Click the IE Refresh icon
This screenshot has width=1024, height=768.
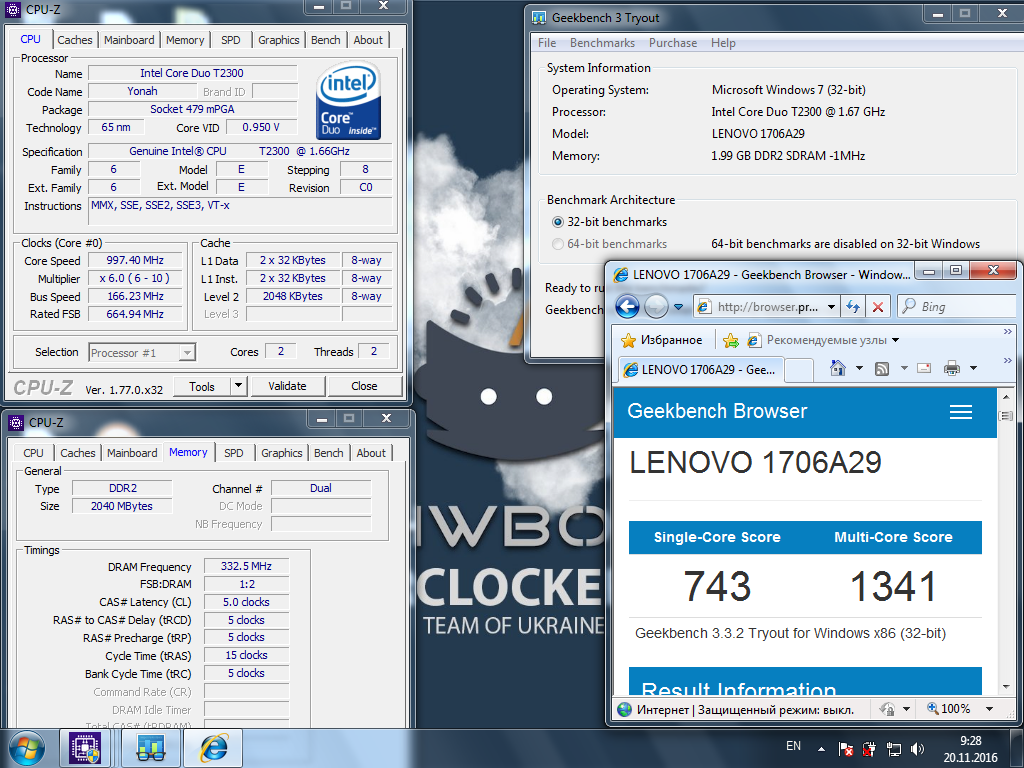coord(853,306)
